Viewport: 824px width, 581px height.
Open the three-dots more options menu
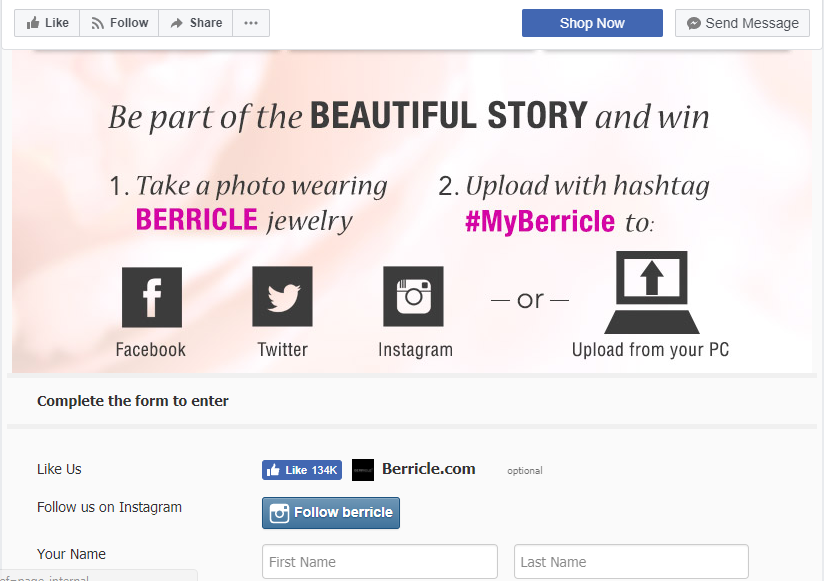point(251,23)
